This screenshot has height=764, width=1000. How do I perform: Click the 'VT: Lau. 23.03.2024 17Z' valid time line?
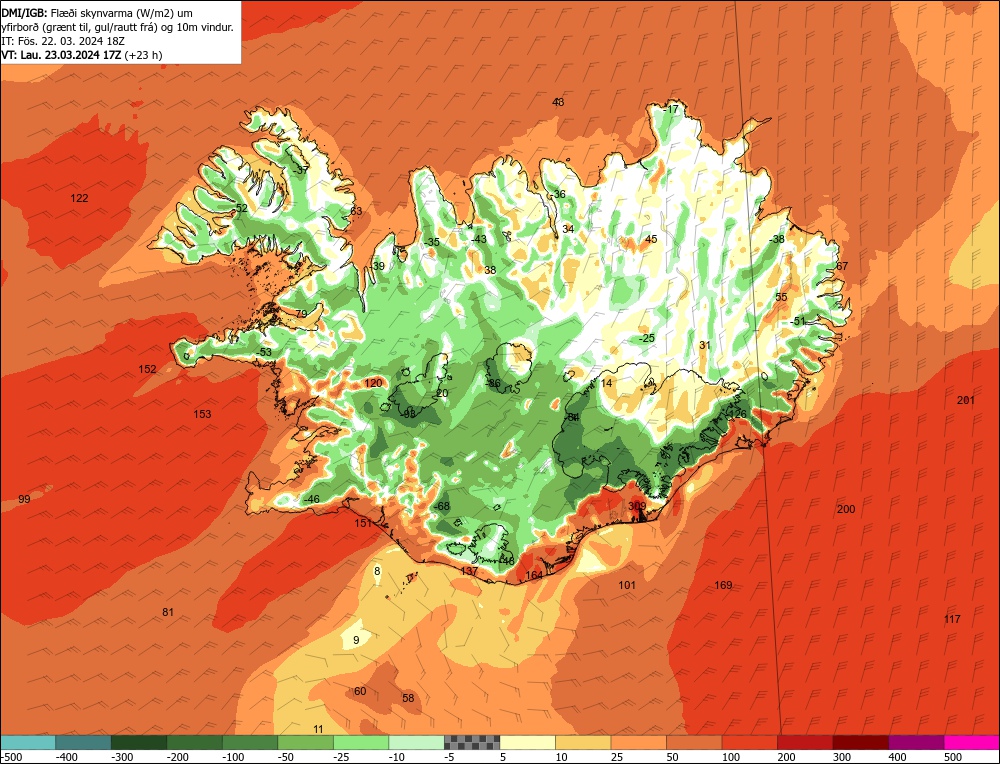click(x=61, y=55)
